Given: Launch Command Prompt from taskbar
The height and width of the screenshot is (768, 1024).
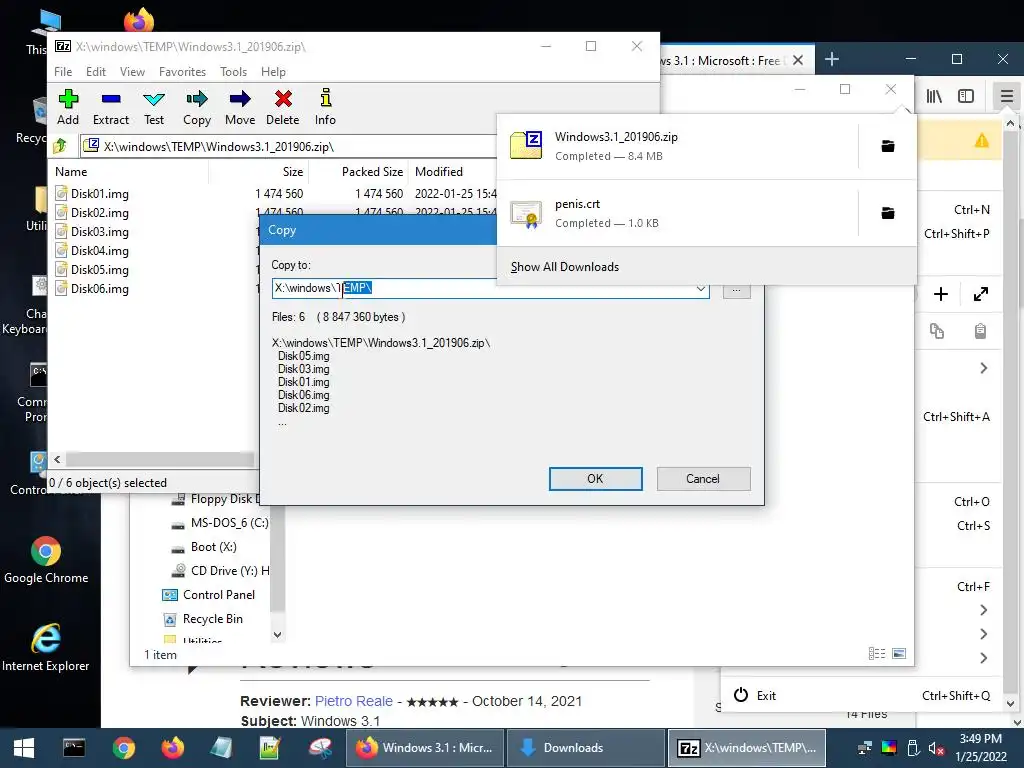Looking at the screenshot, I should click(x=74, y=748).
